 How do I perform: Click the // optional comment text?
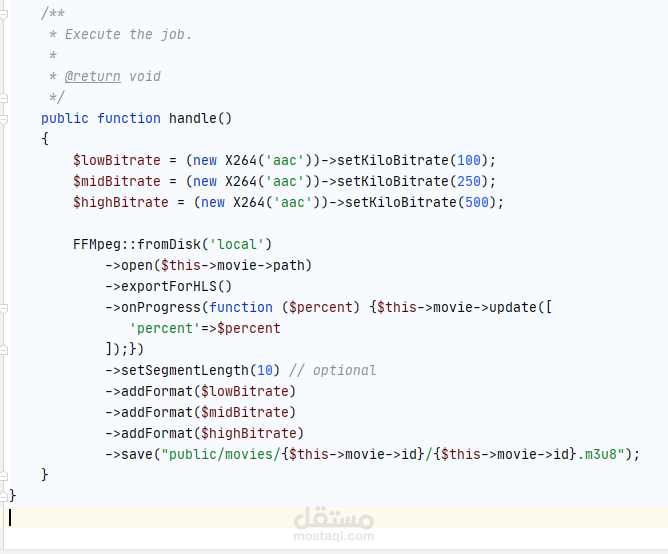(332, 370)
